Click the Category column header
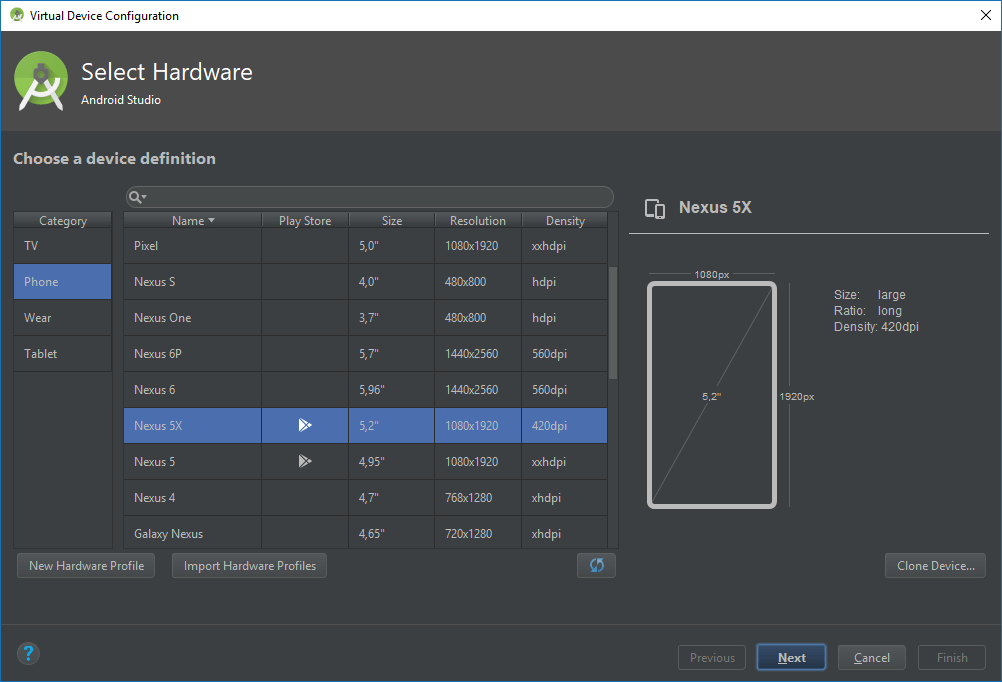Screen dimensions: 1002x682 pos(63,221)
